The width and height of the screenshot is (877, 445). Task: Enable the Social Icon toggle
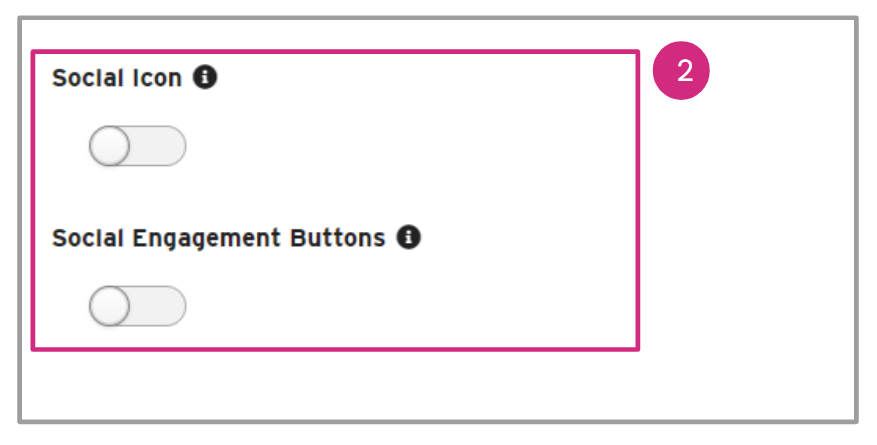coord(137,146)
